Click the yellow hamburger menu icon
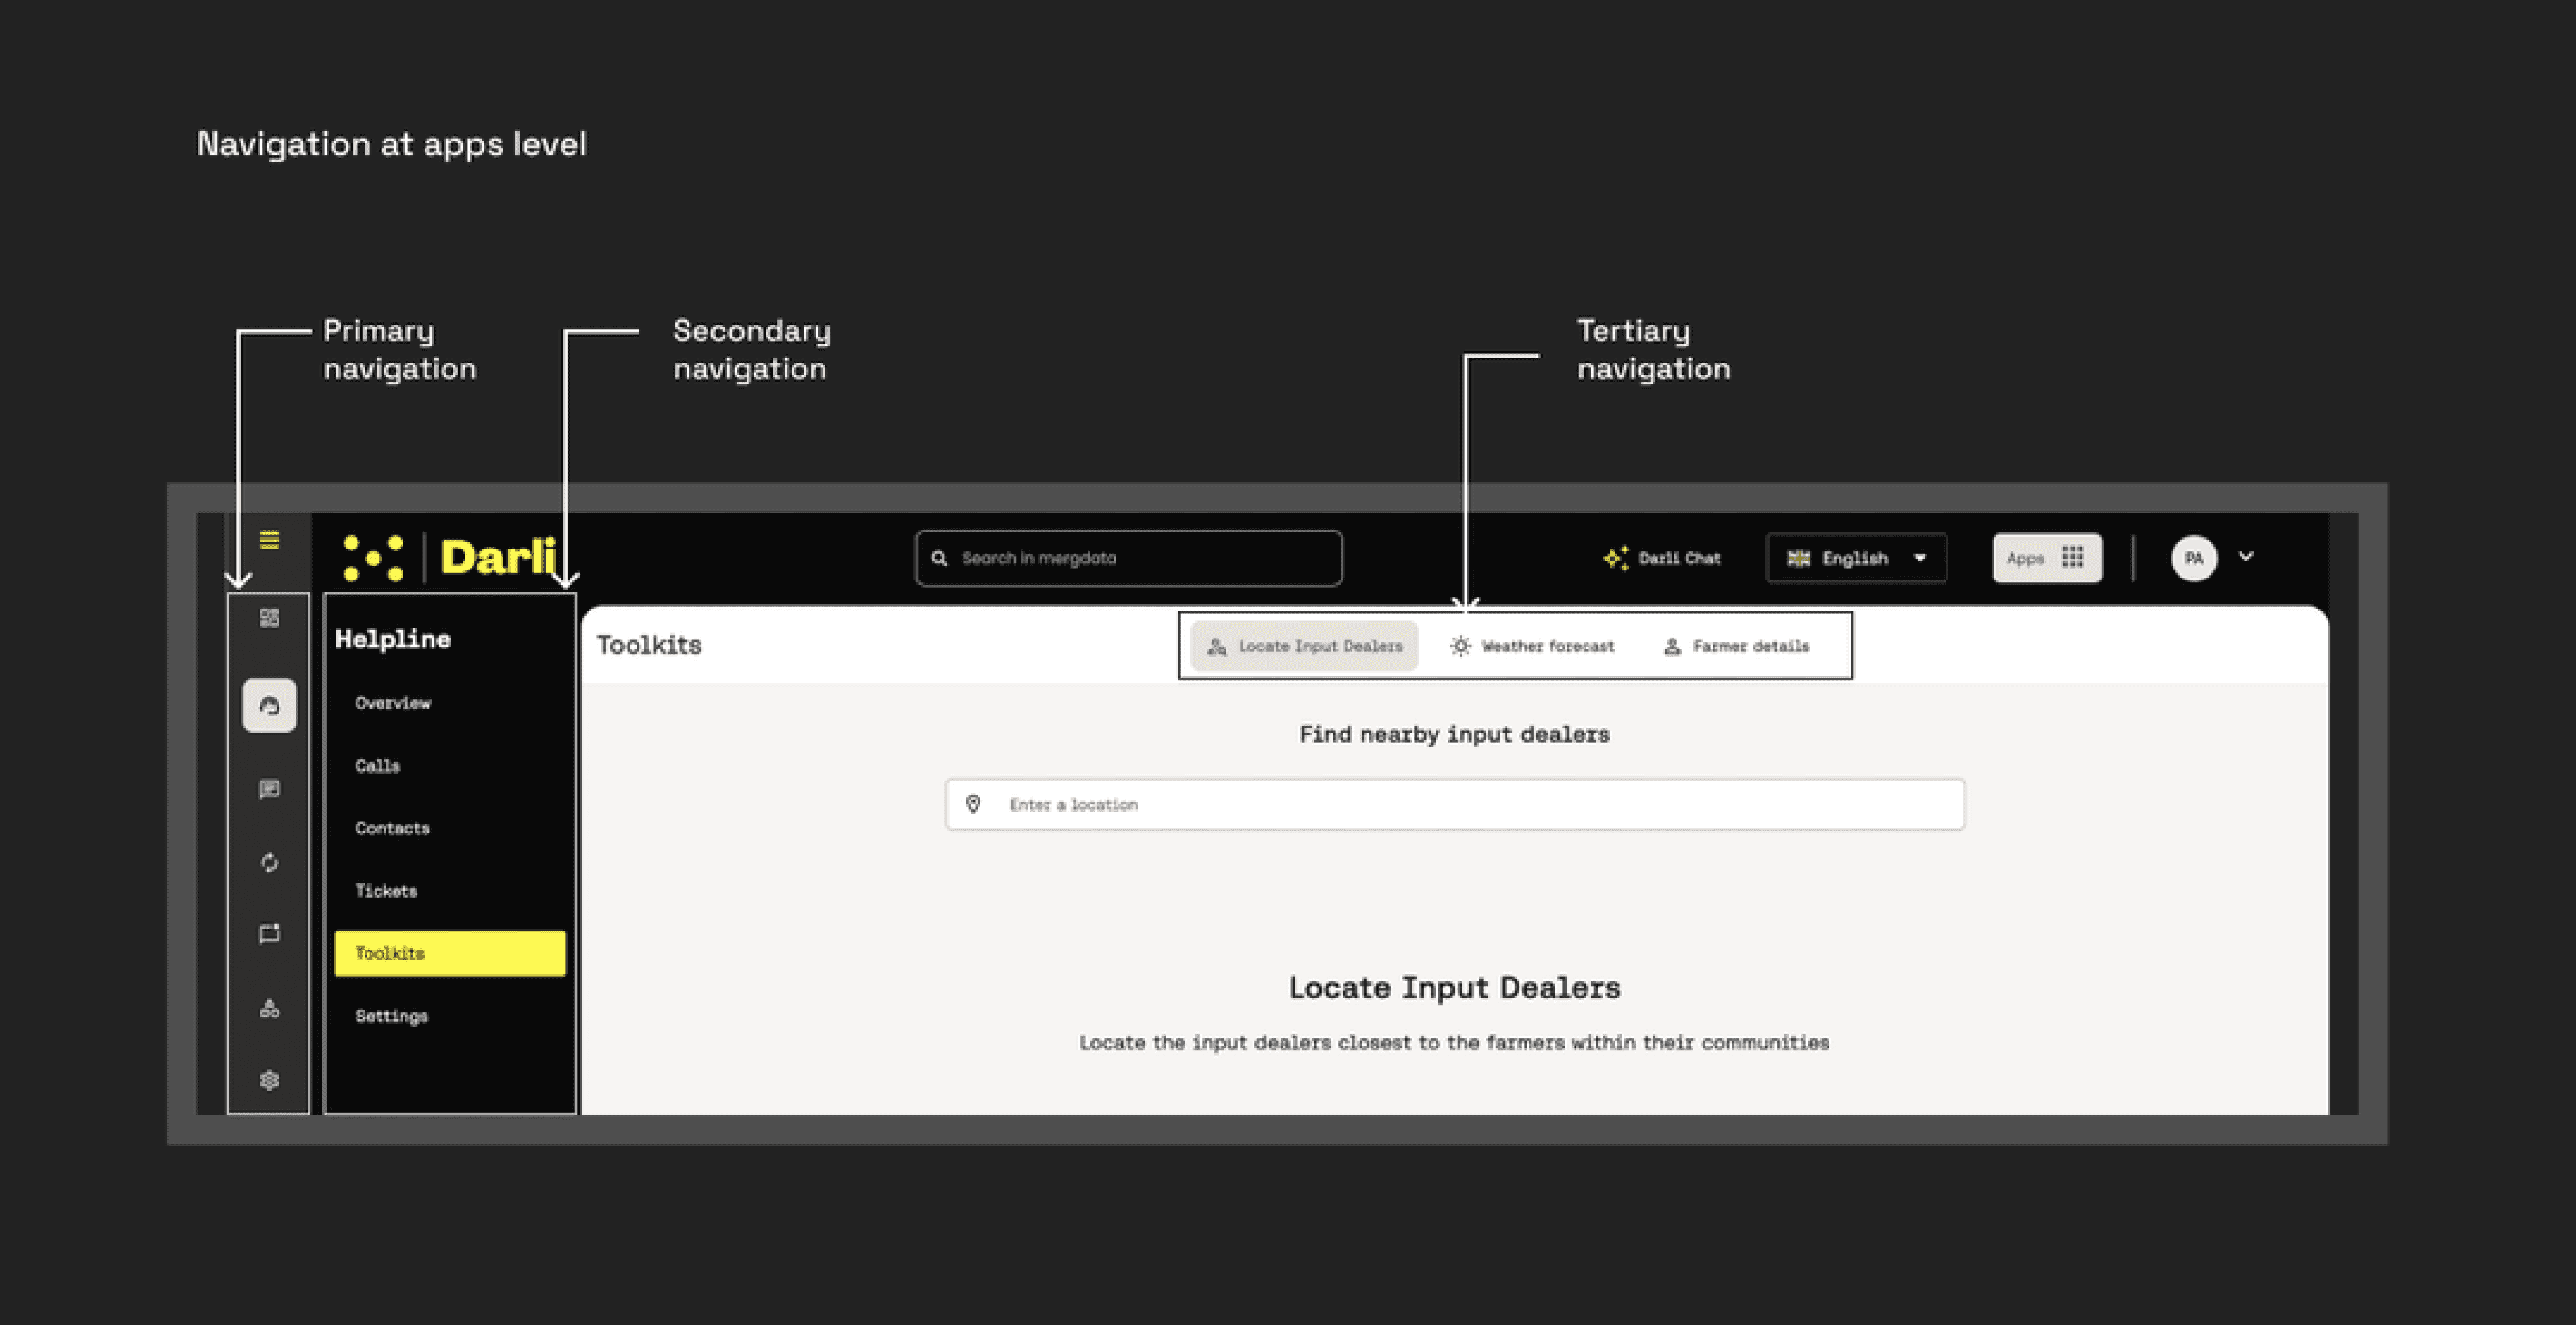The height and width of the screenshot is (1325, 2576). (269, 540)
